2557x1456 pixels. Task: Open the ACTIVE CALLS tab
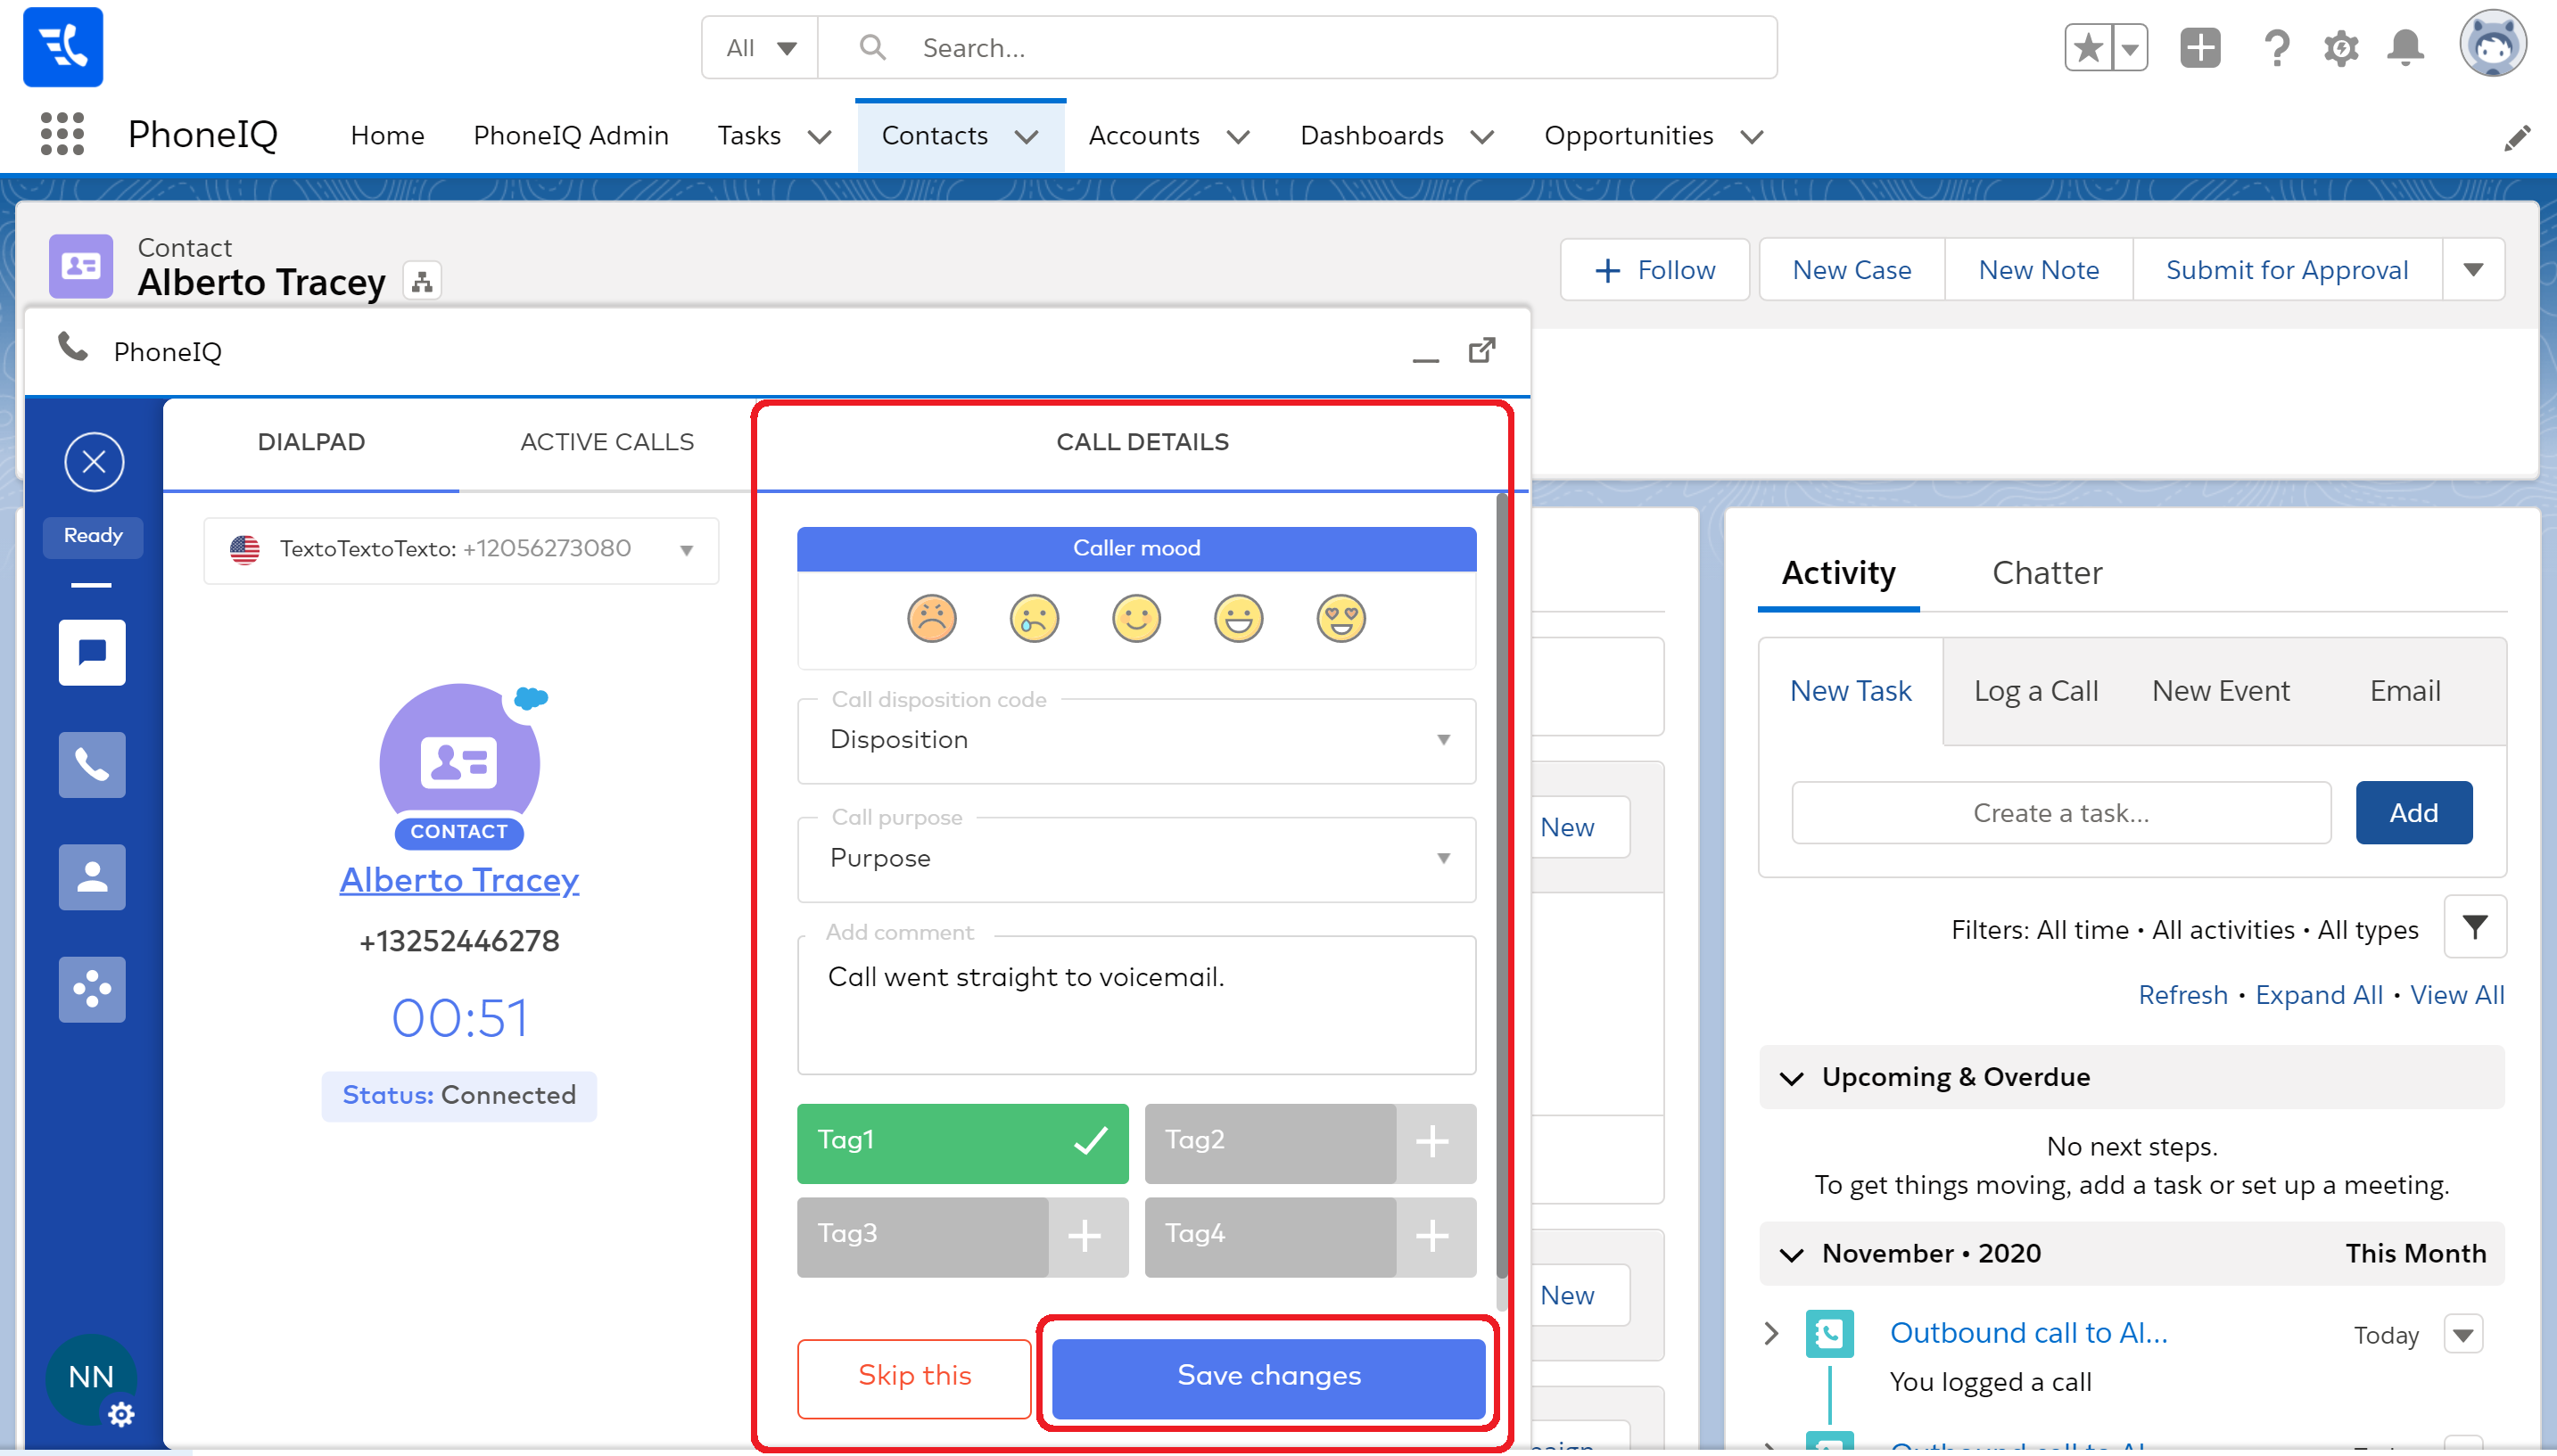(x=606, y=442)
